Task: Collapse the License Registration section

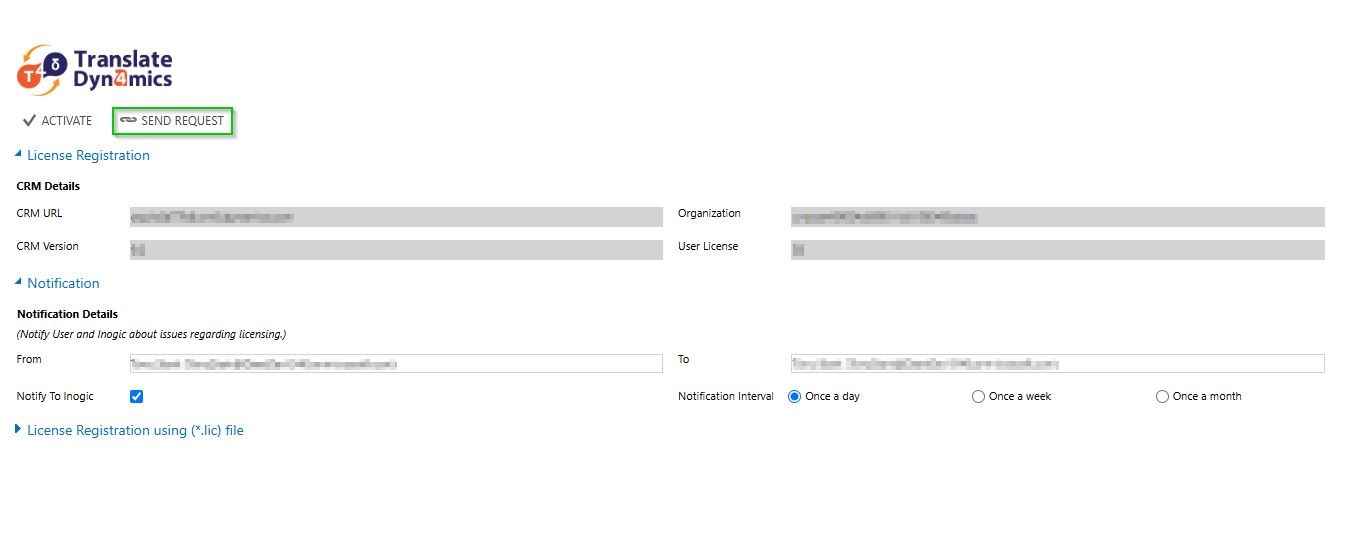Action: 19,155
